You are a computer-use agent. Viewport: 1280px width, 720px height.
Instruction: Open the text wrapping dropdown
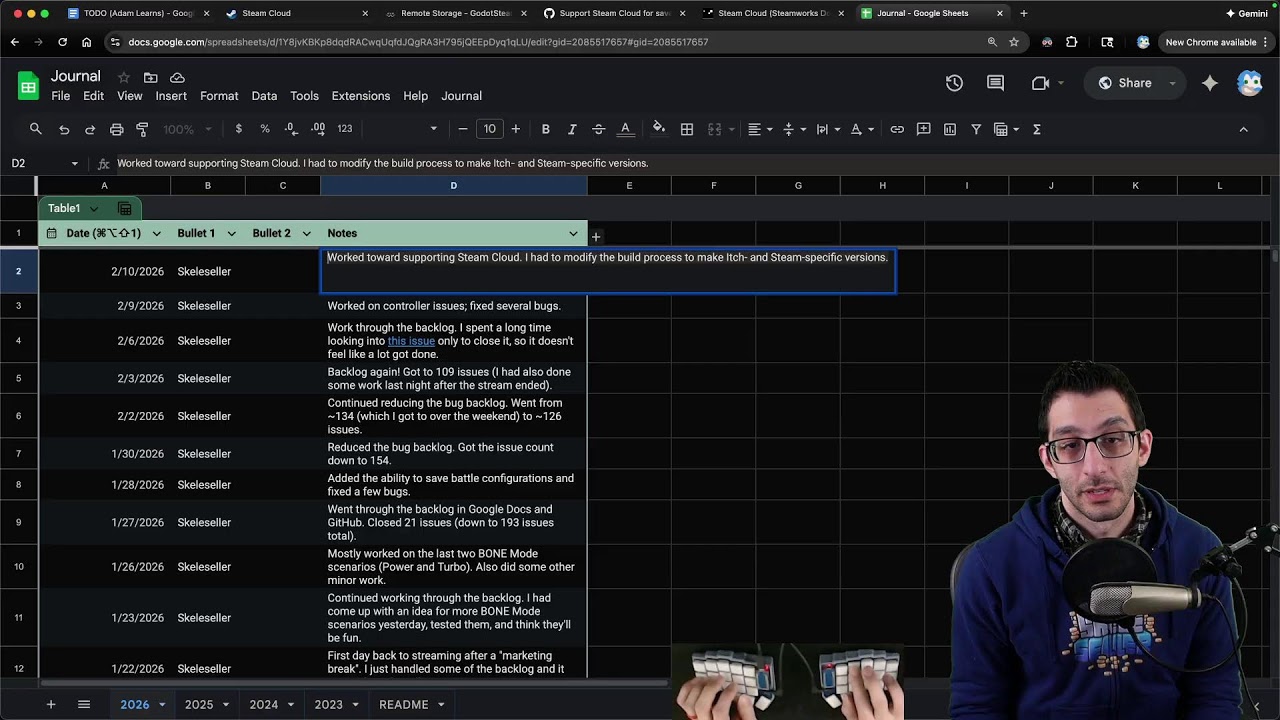[x=827, y=129]
